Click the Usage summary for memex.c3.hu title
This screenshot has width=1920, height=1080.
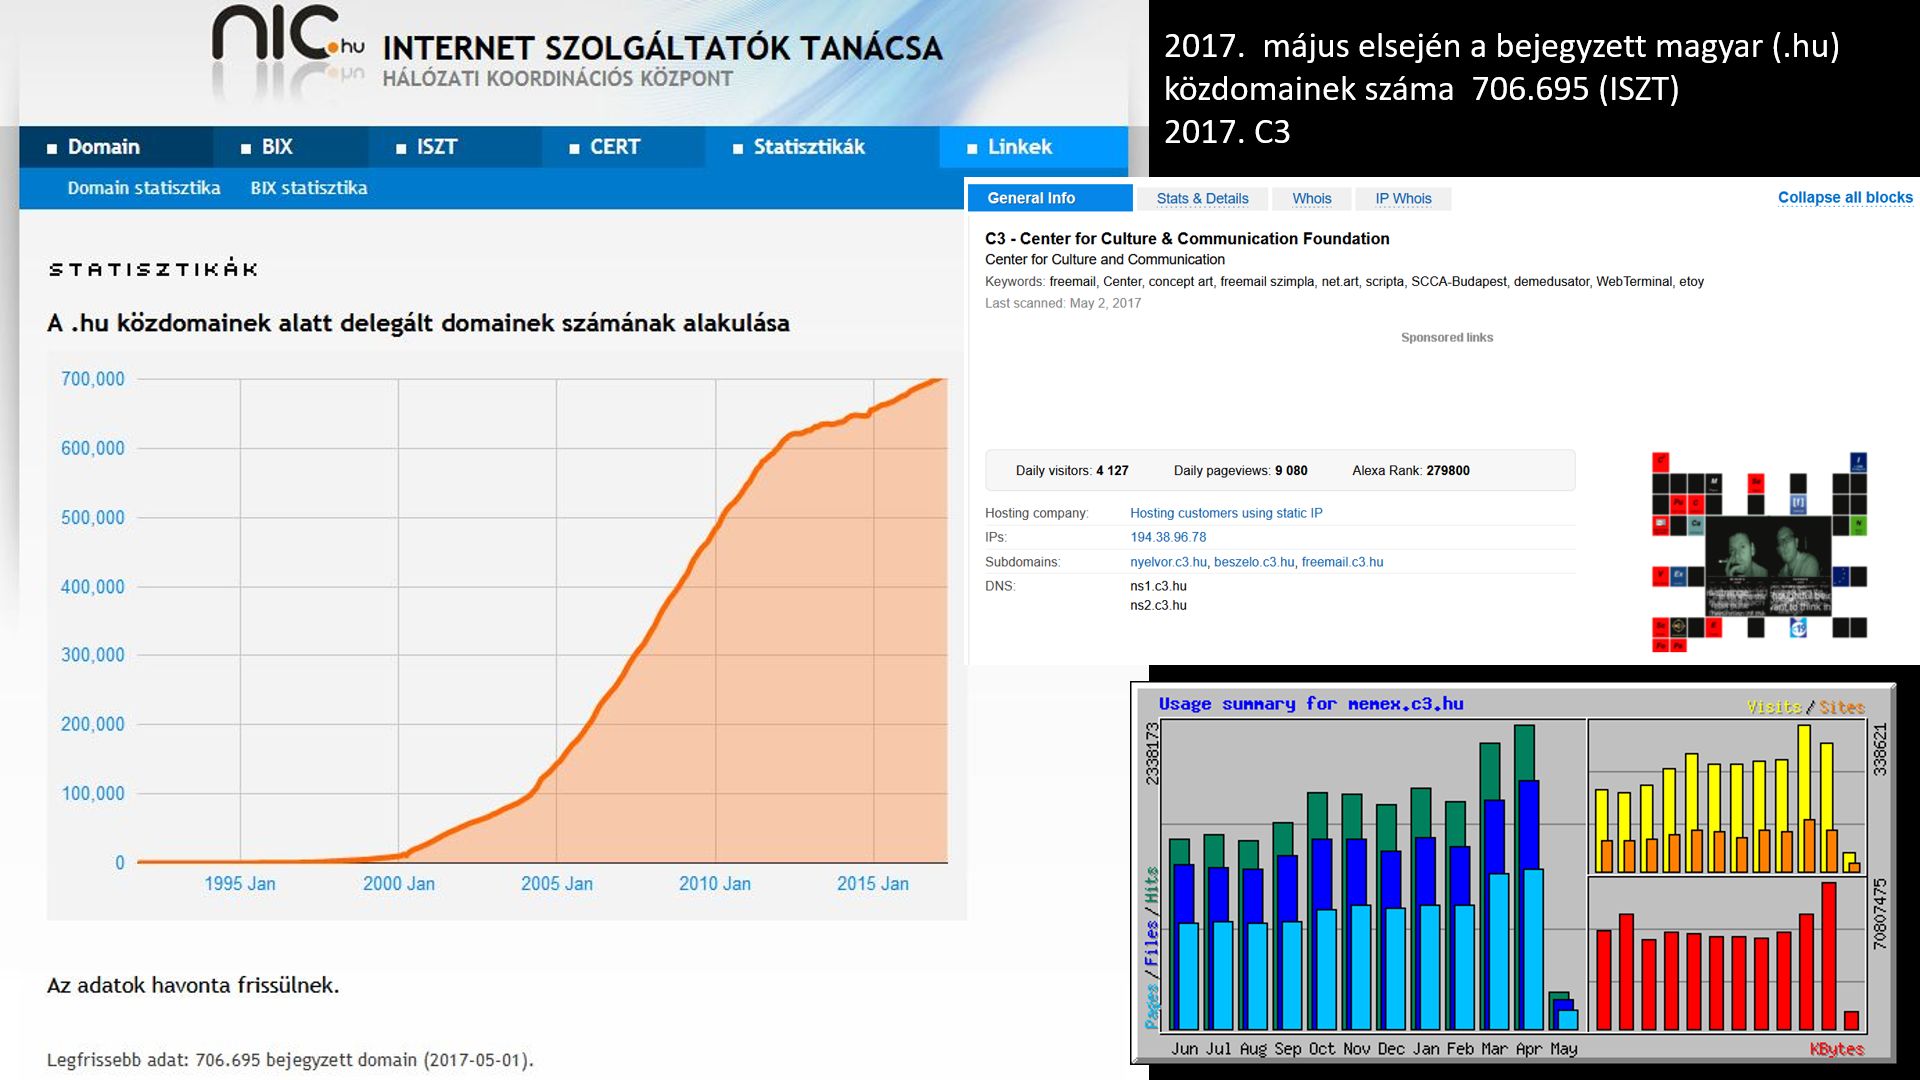coord(1311,704)
